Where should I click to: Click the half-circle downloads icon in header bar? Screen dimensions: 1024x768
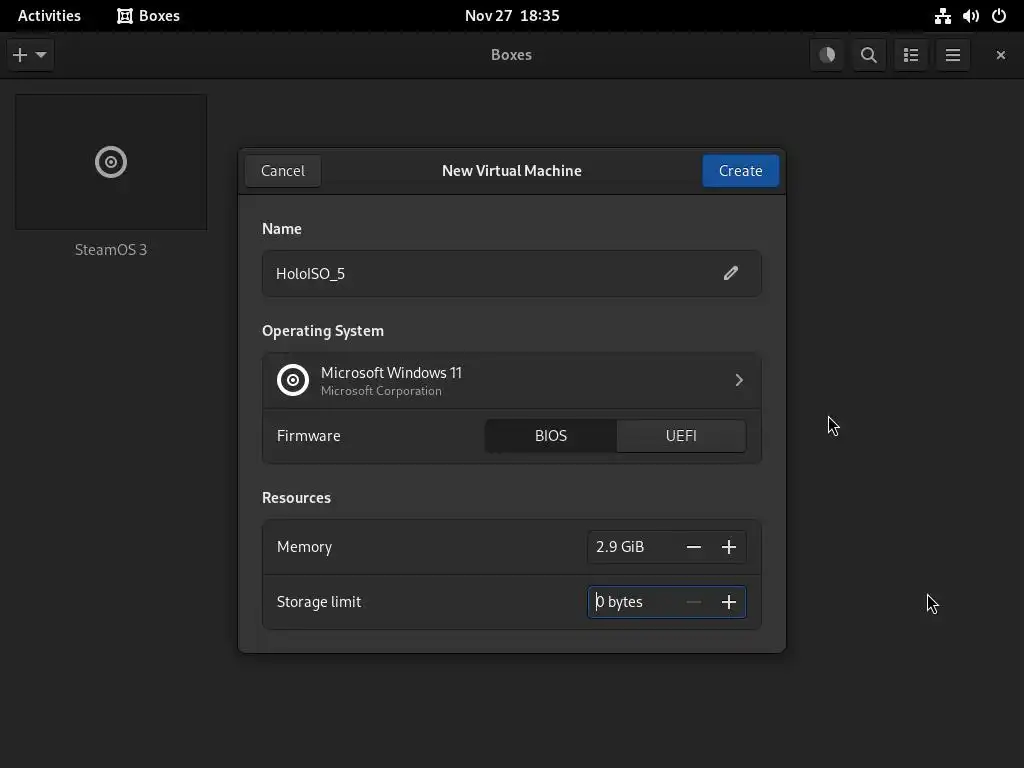pyautogui.click(x=827, y=55)
